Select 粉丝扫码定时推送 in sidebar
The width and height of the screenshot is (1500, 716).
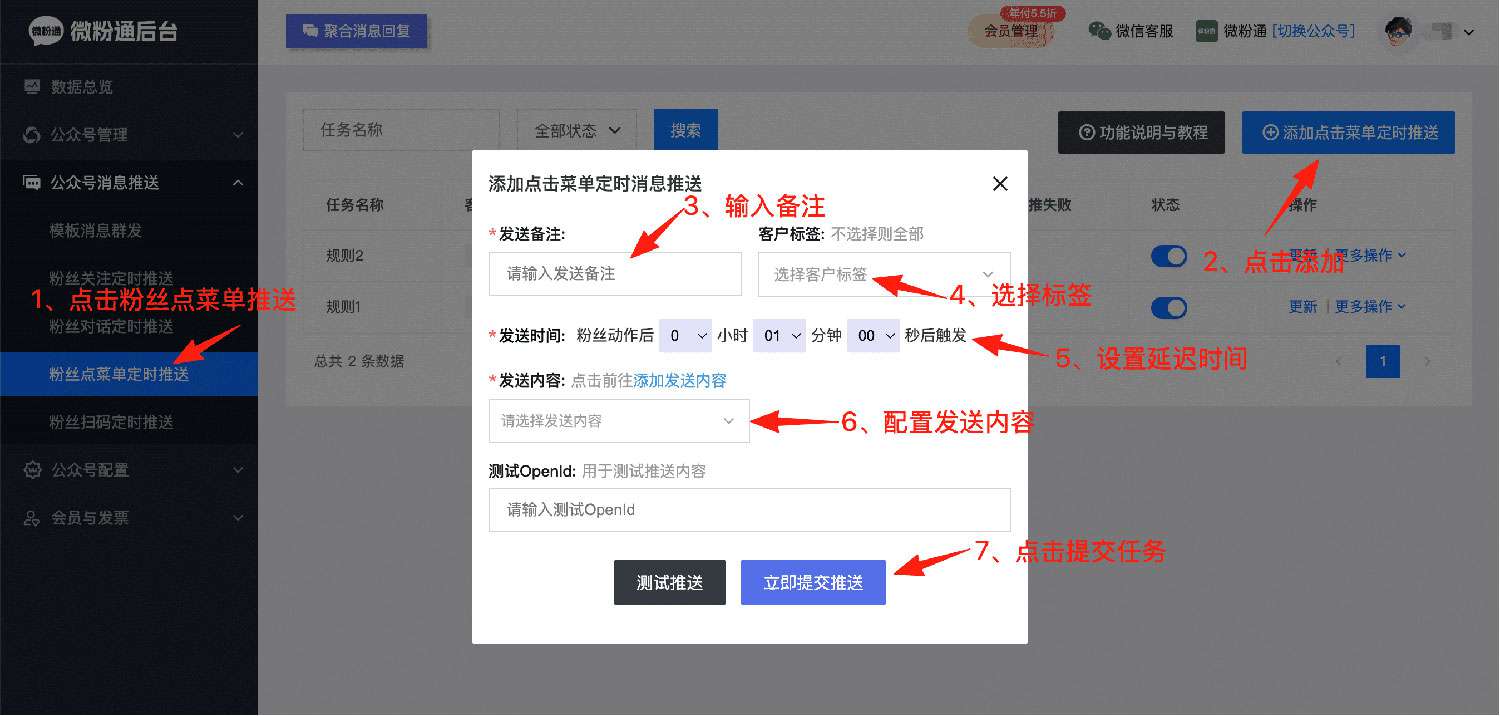111,422
